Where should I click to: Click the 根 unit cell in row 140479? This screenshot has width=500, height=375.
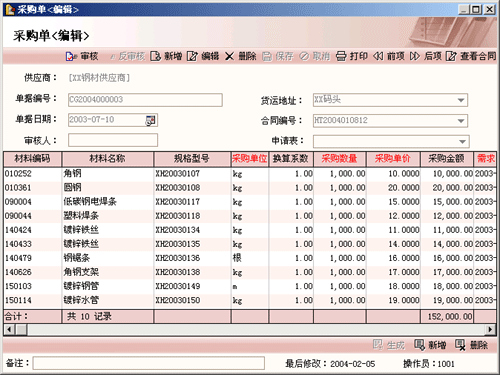250,258
